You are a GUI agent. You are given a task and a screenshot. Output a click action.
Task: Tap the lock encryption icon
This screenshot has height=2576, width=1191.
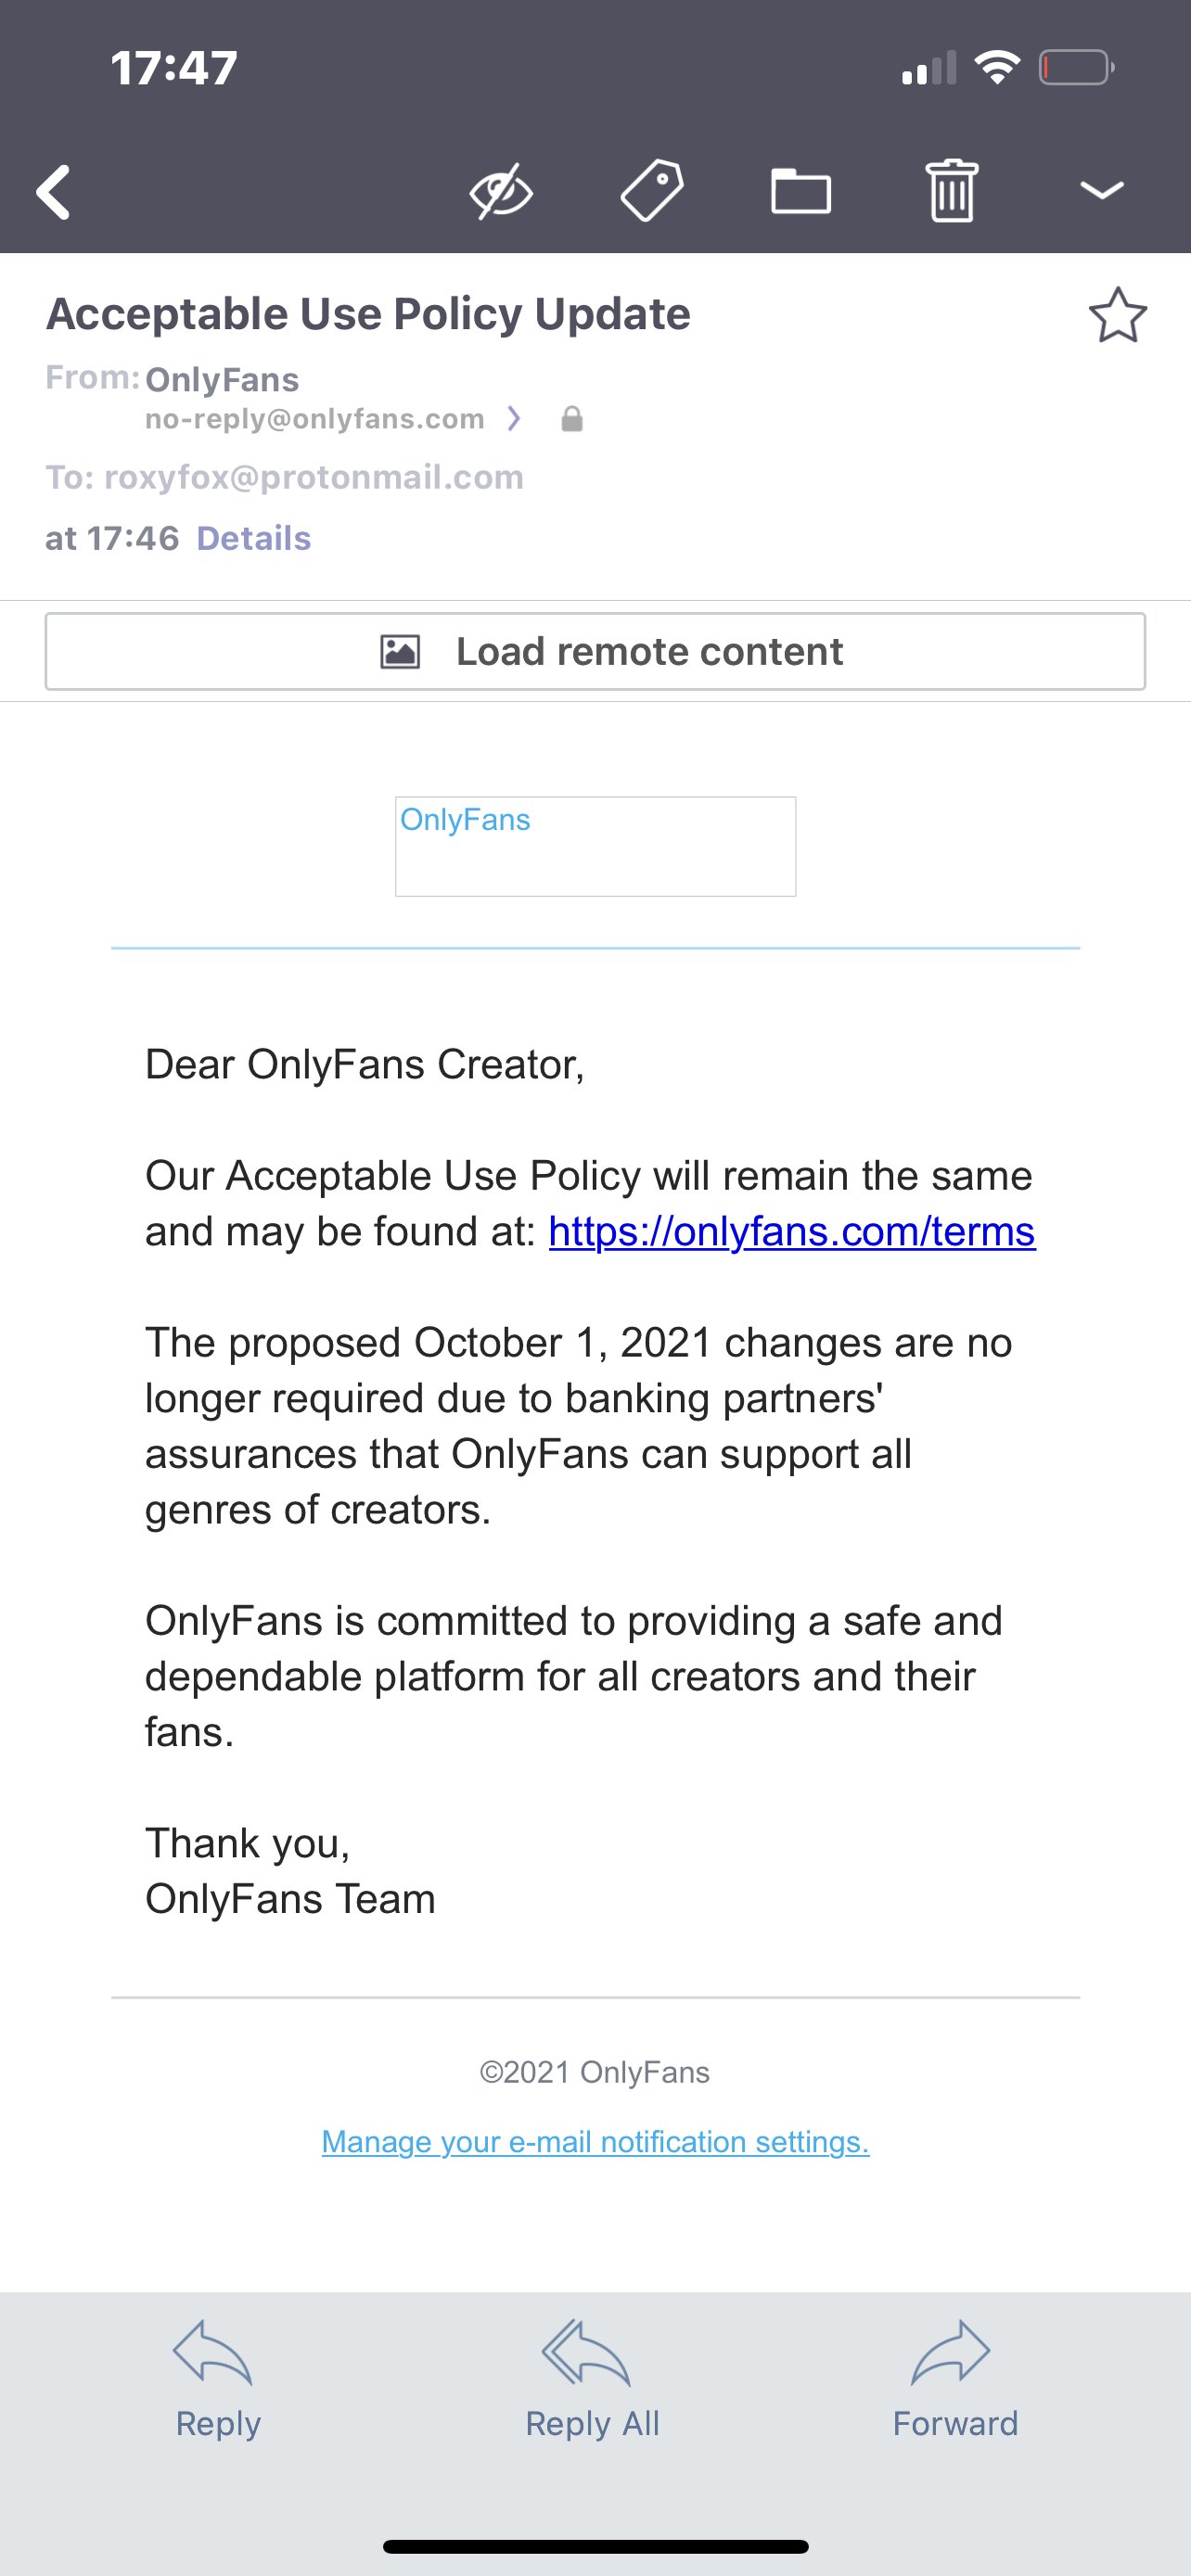572,419
